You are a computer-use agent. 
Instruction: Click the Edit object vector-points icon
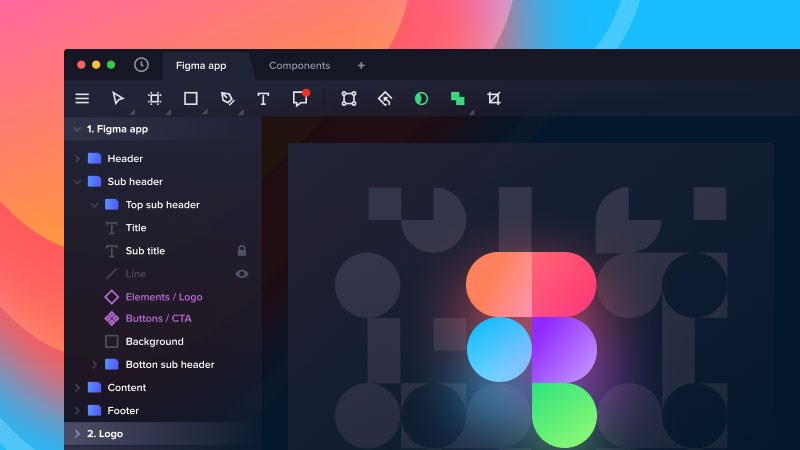[x=349, y=98]
